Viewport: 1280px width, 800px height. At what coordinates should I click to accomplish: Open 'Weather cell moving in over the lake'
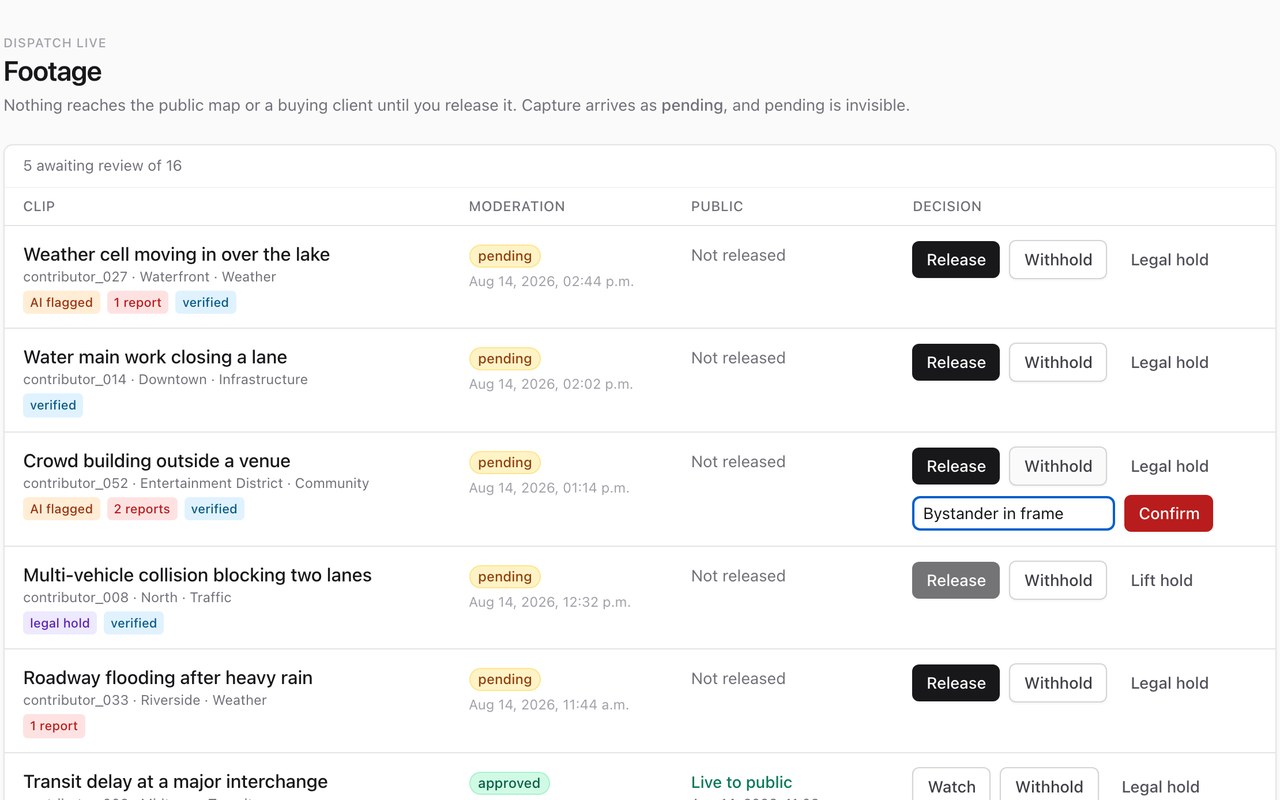176,254
